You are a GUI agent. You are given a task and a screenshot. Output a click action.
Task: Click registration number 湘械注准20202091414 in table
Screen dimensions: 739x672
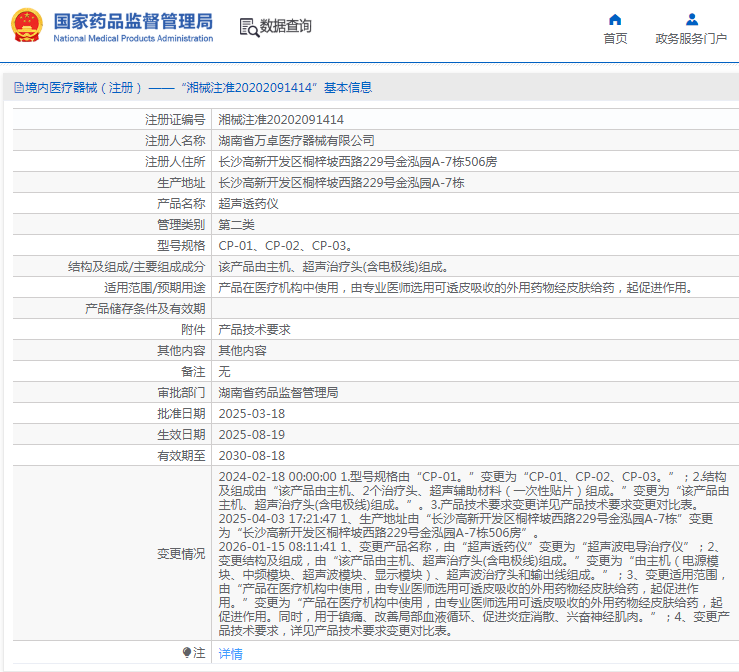pos(273,119)
